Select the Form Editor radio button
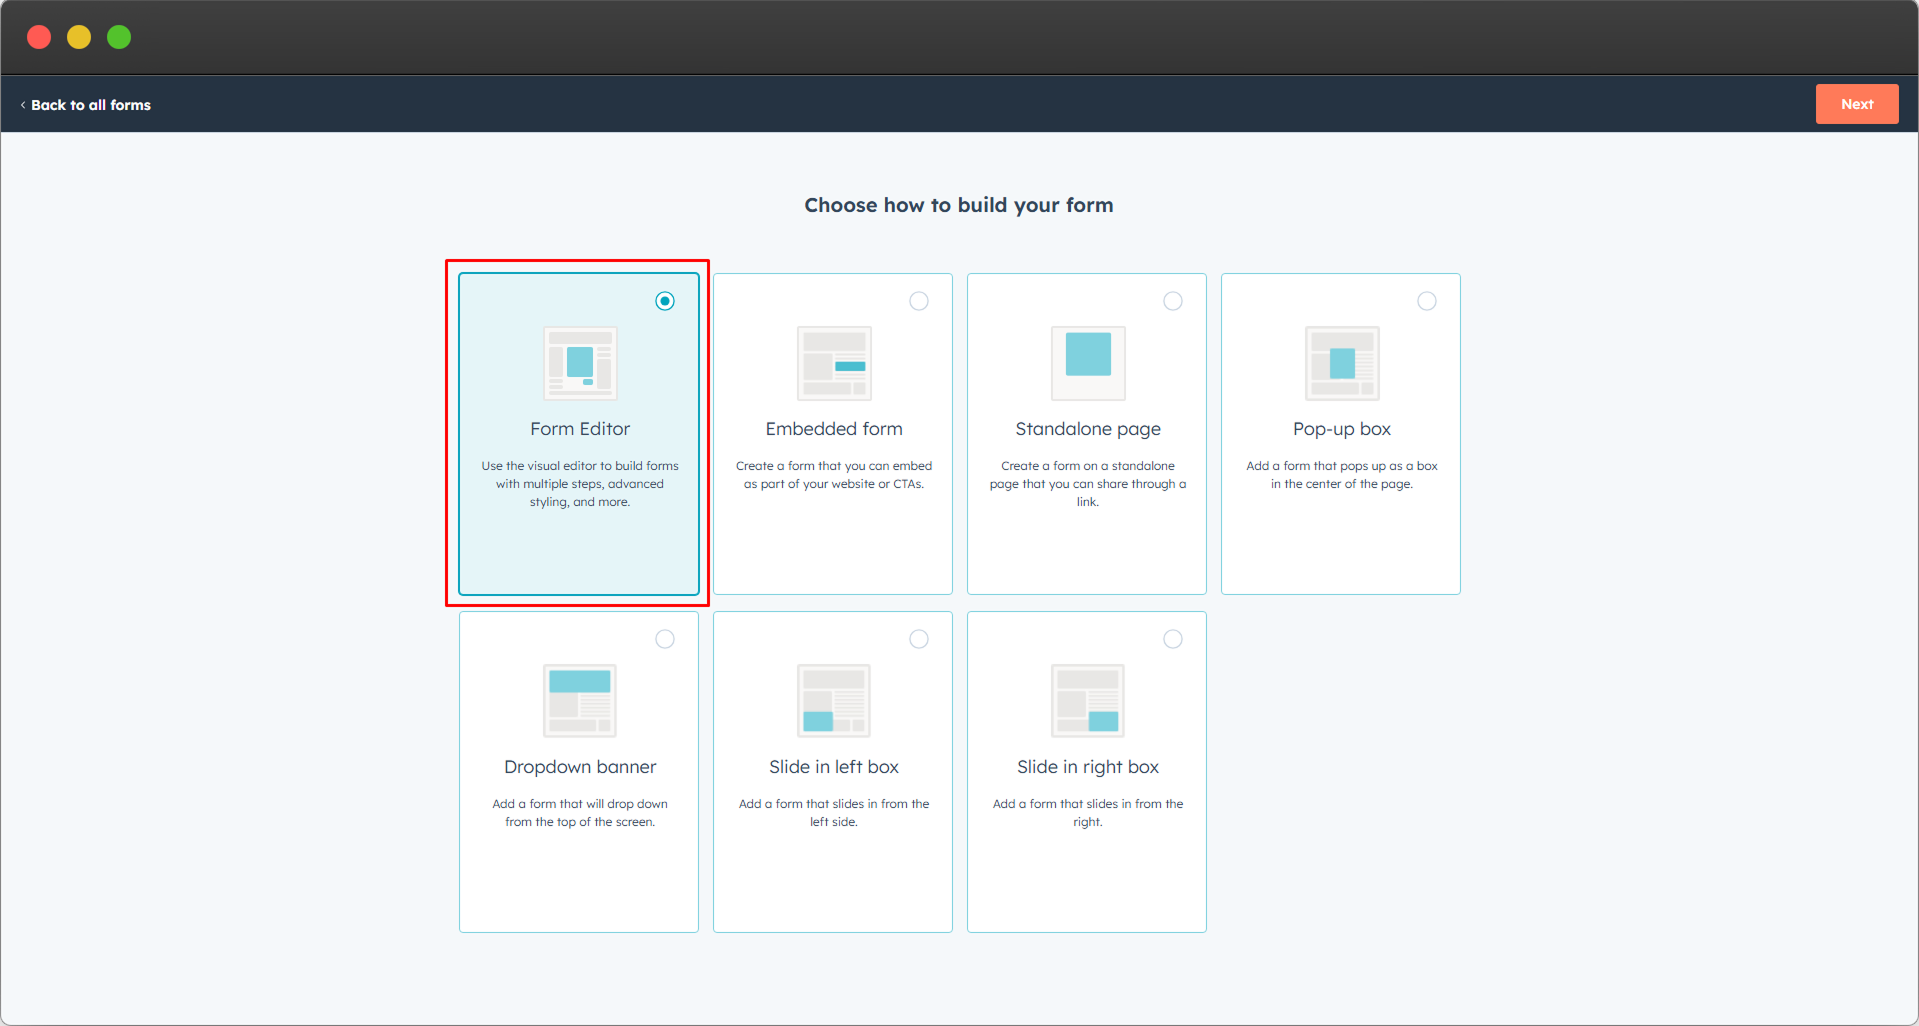Viewport: 1919px width, 1026px height. 665,301
